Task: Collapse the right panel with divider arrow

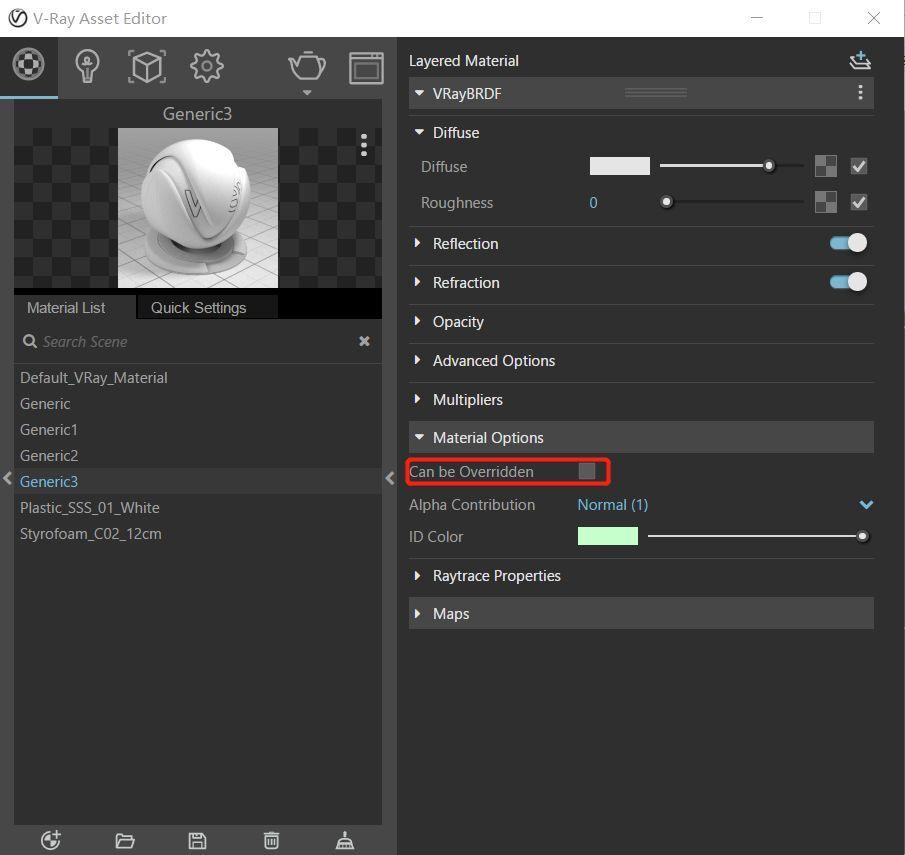Action: coord(390,478)
